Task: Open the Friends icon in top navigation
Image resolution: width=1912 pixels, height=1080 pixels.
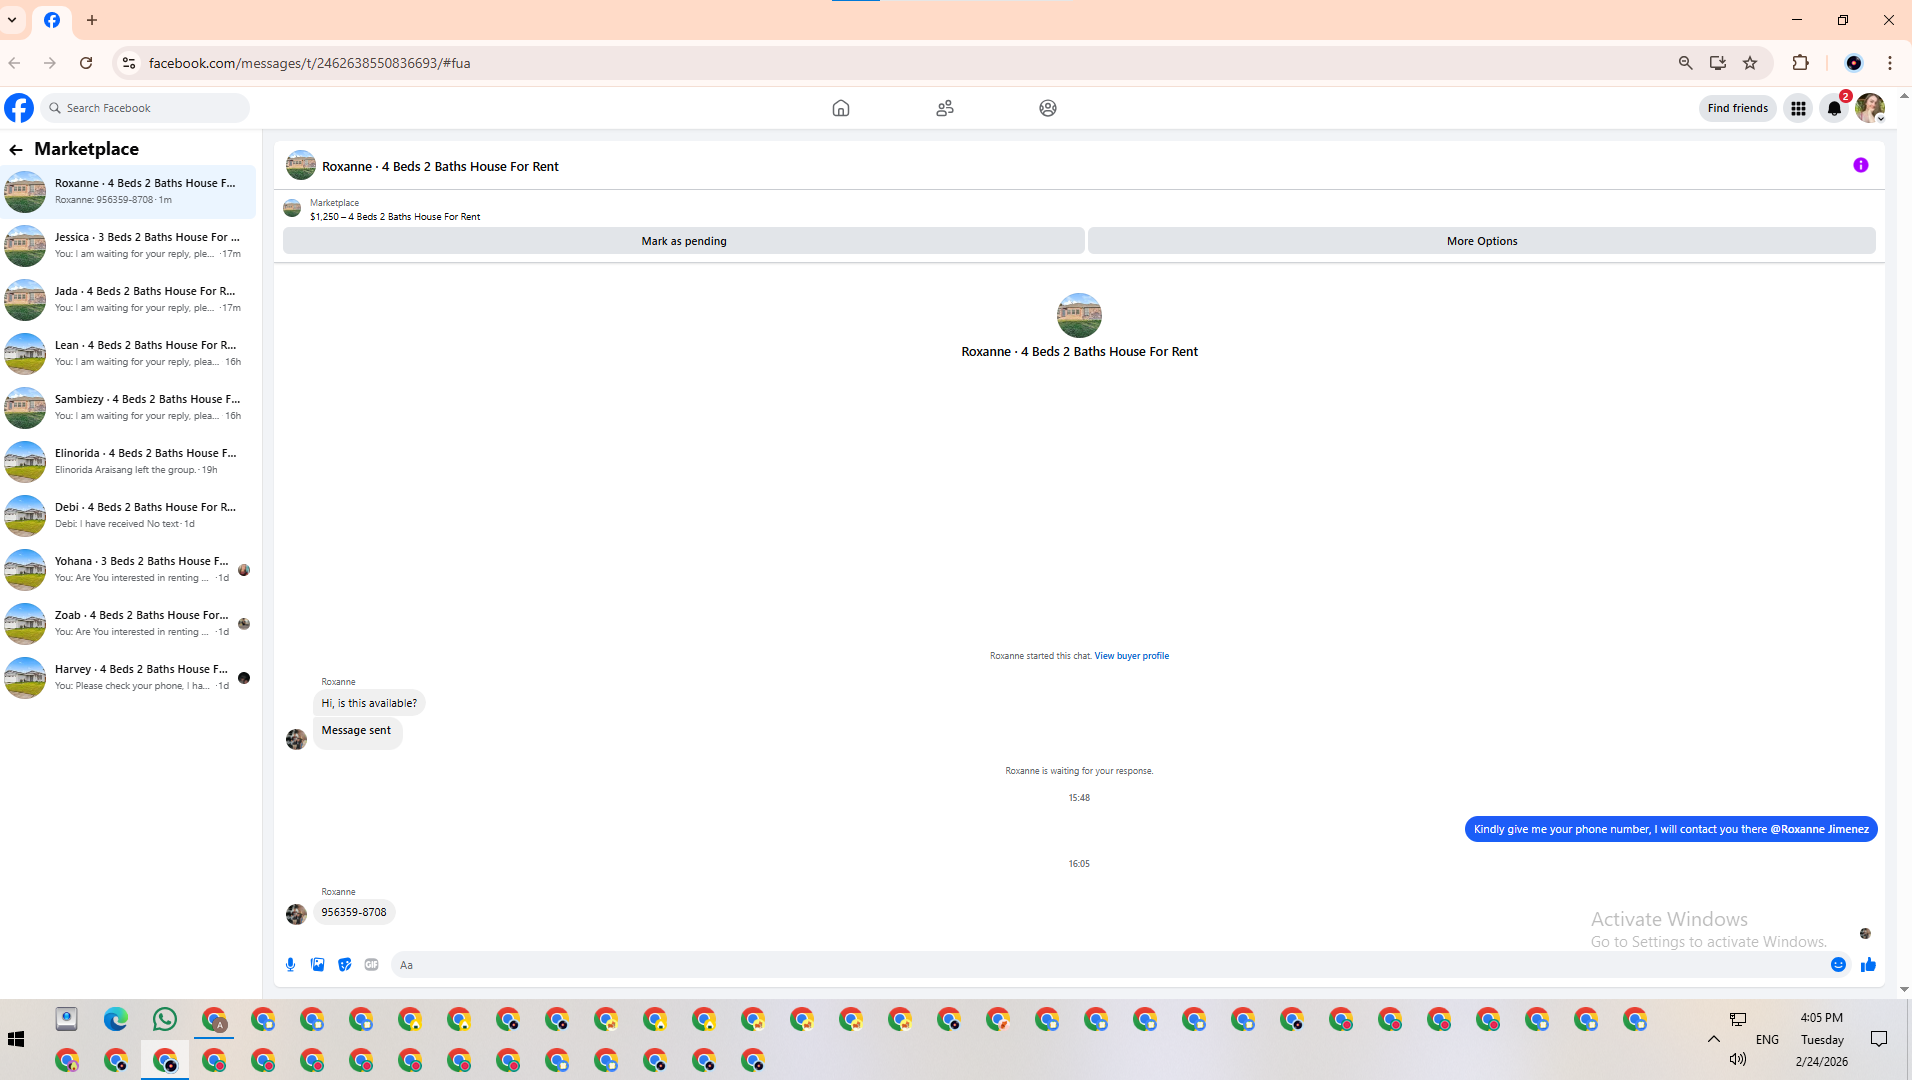Action: coord(945,108)
